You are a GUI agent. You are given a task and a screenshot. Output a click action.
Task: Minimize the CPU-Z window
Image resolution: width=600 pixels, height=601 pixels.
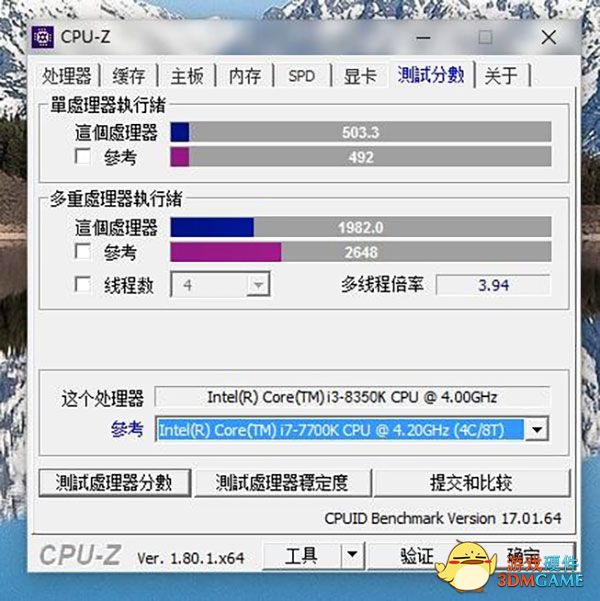tap(423, 38)
